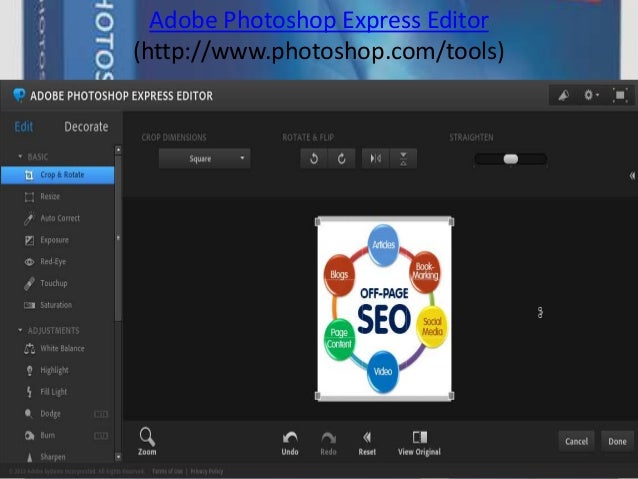Click the bottom-left crop handle
The width and height of the screenshot is (638, 479).
[318, 396]
